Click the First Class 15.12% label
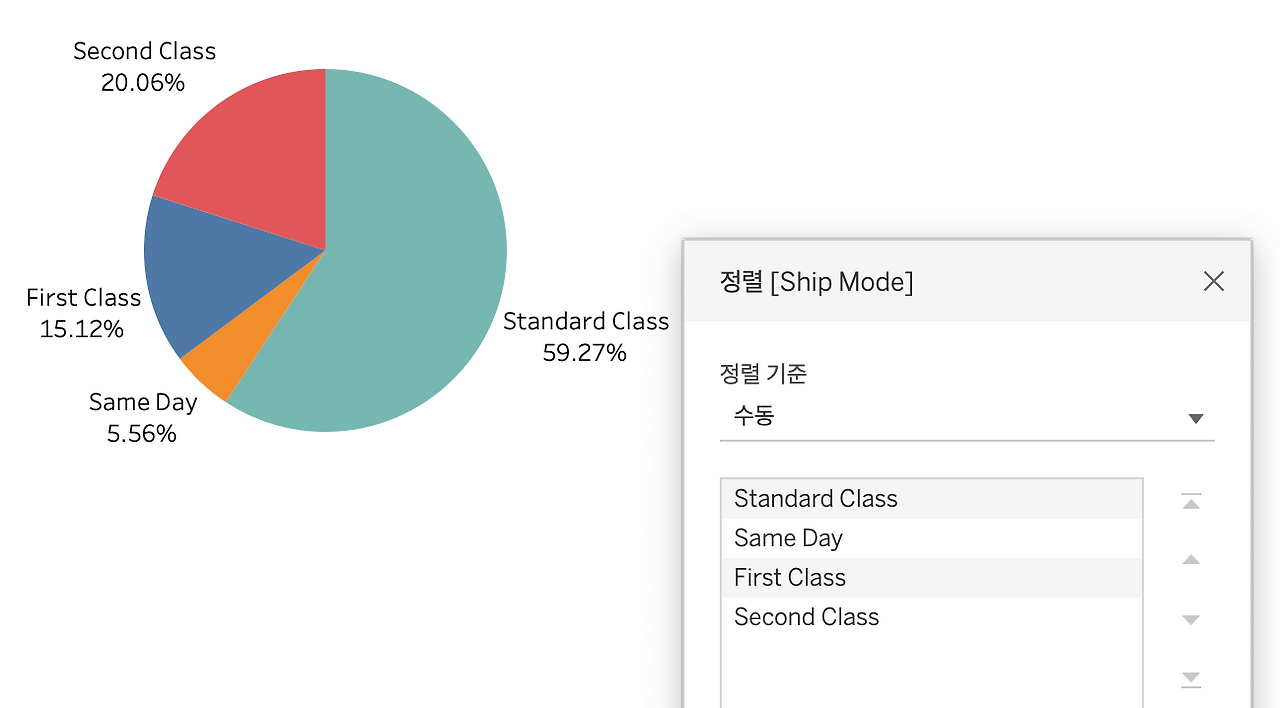Image resolution: width=1280 pixels, height=708 pixels. click(x=83, y=312)
